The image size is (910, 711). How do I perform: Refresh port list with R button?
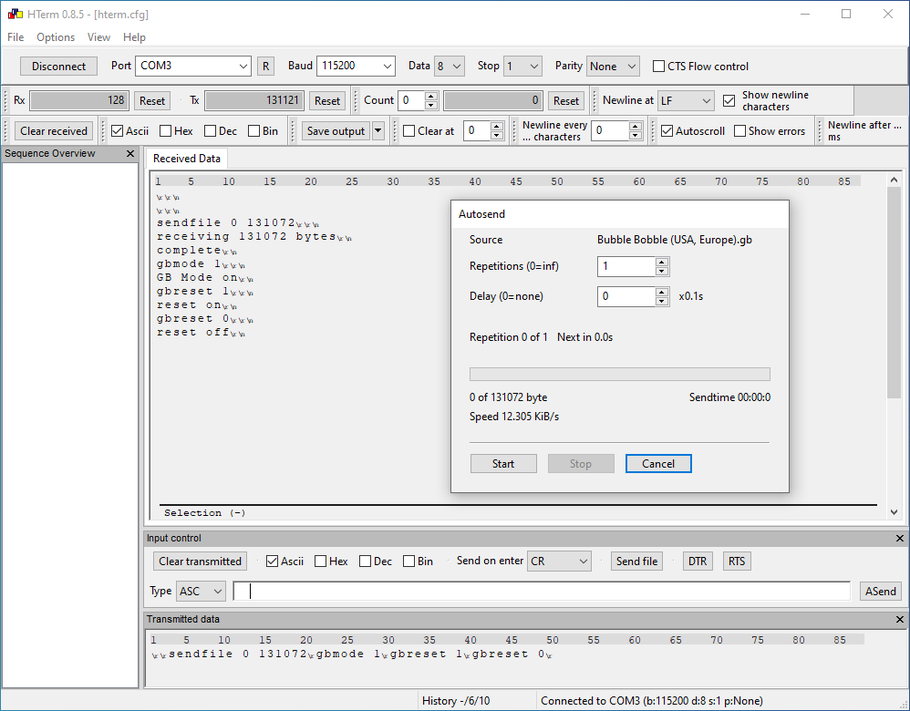(265, 66)
